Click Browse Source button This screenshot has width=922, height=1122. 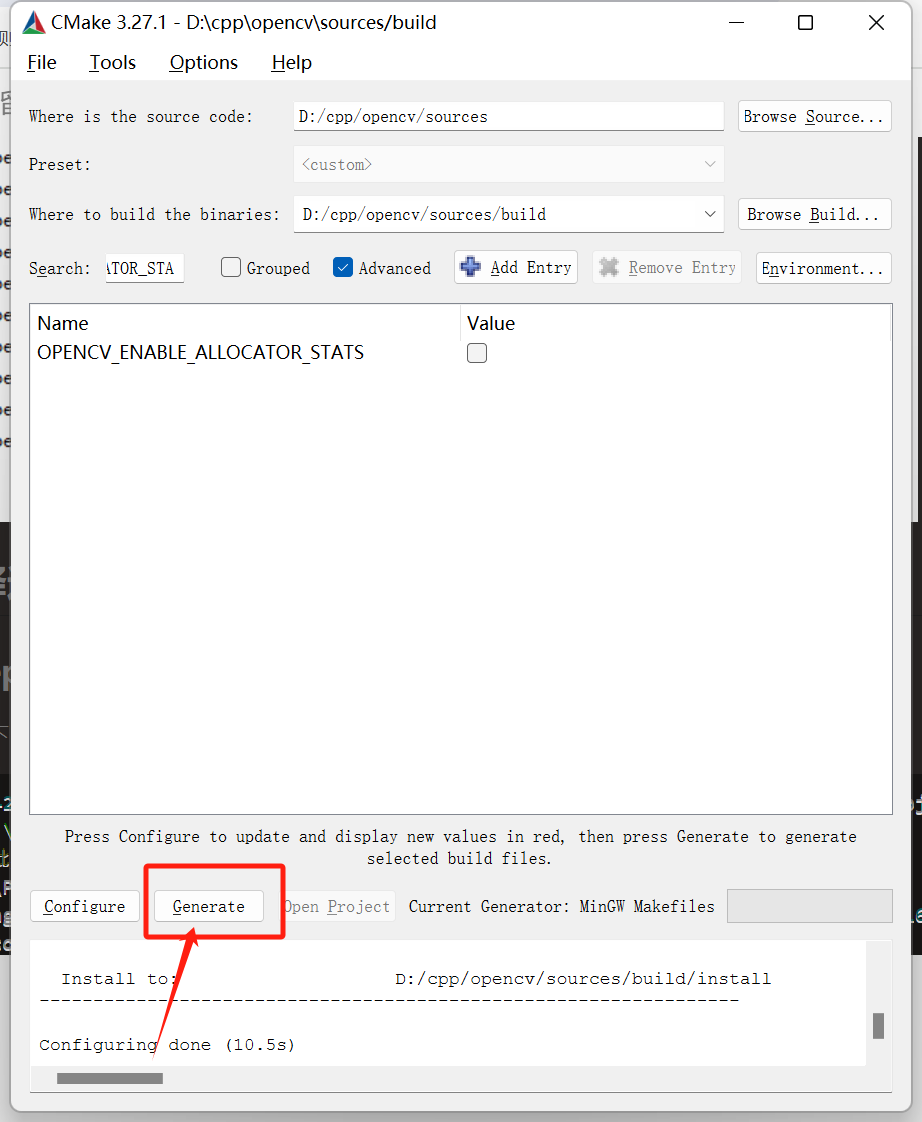(815, 116)
